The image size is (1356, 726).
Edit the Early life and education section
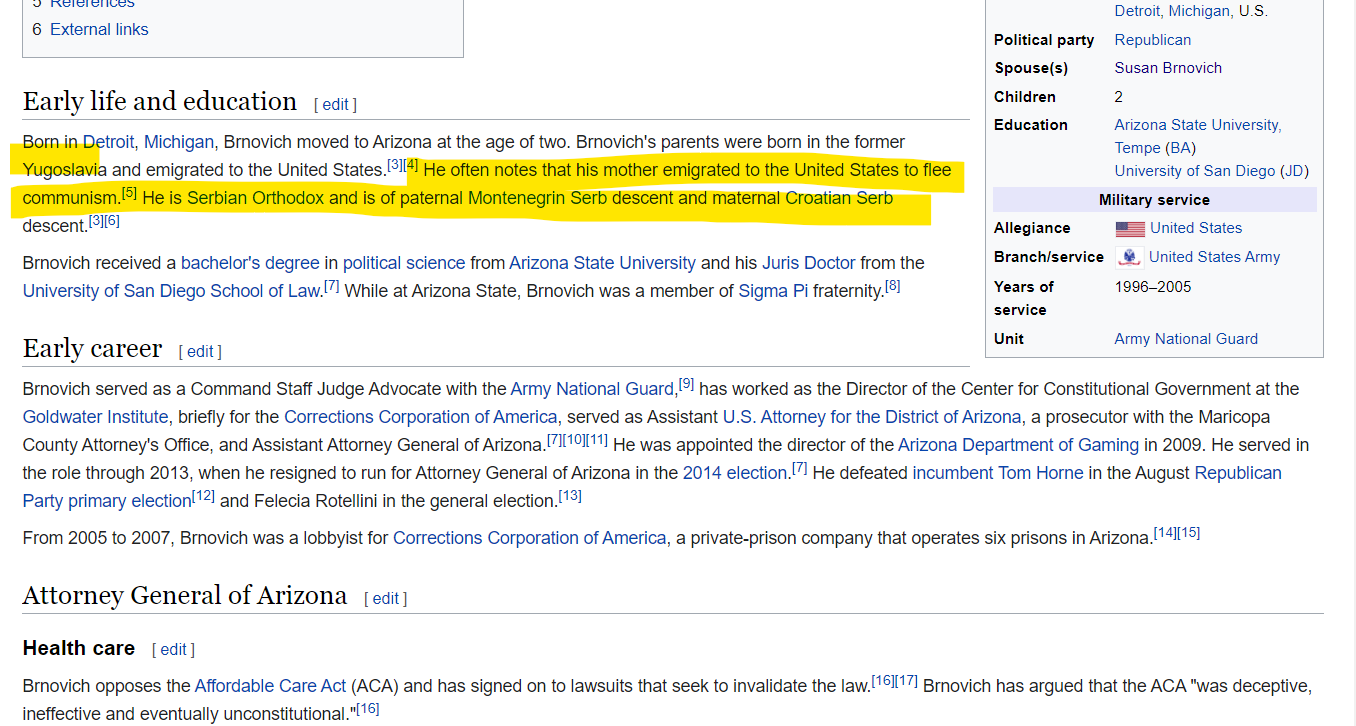click(335, 105)
